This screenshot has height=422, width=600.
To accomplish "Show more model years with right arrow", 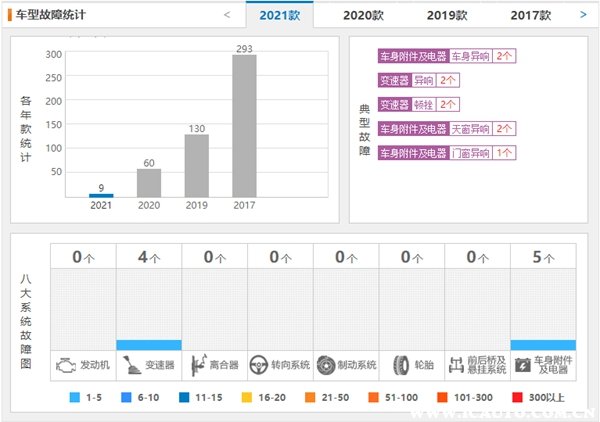I will [x=583, y=15].
